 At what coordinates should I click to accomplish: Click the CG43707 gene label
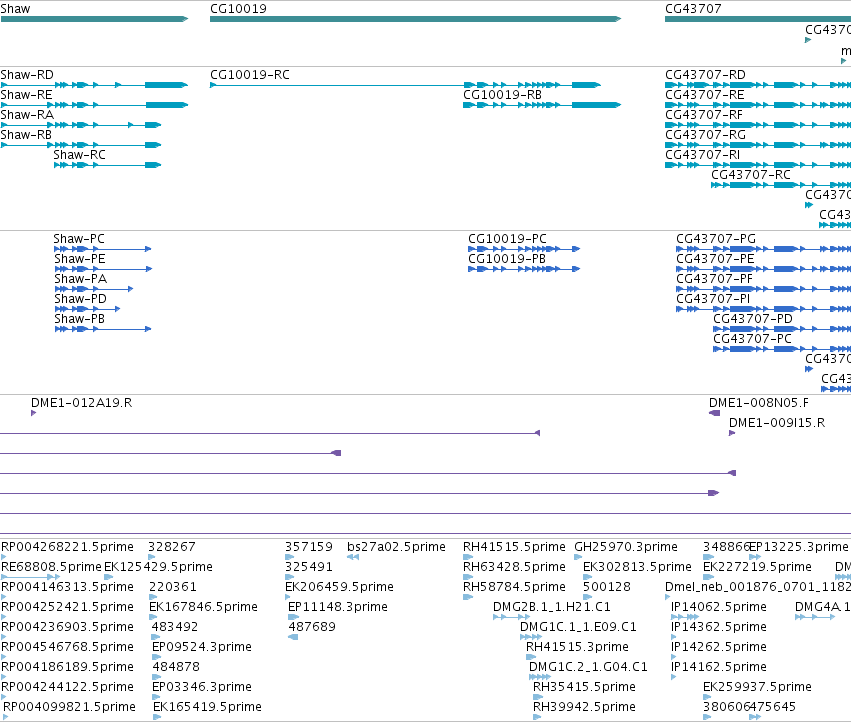click(693, 9)
